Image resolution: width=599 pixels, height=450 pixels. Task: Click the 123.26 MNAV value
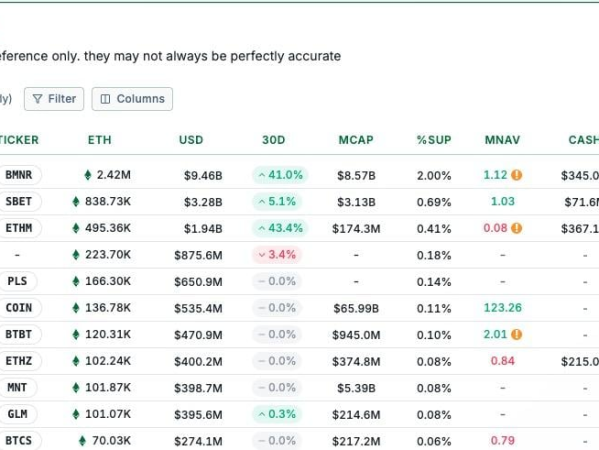pos(503,308)
